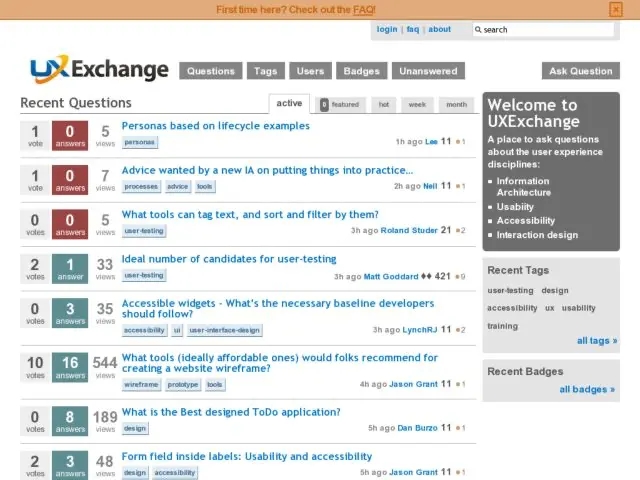
Task: Click the 10 votes count
Action: click(x=35, y=367)
